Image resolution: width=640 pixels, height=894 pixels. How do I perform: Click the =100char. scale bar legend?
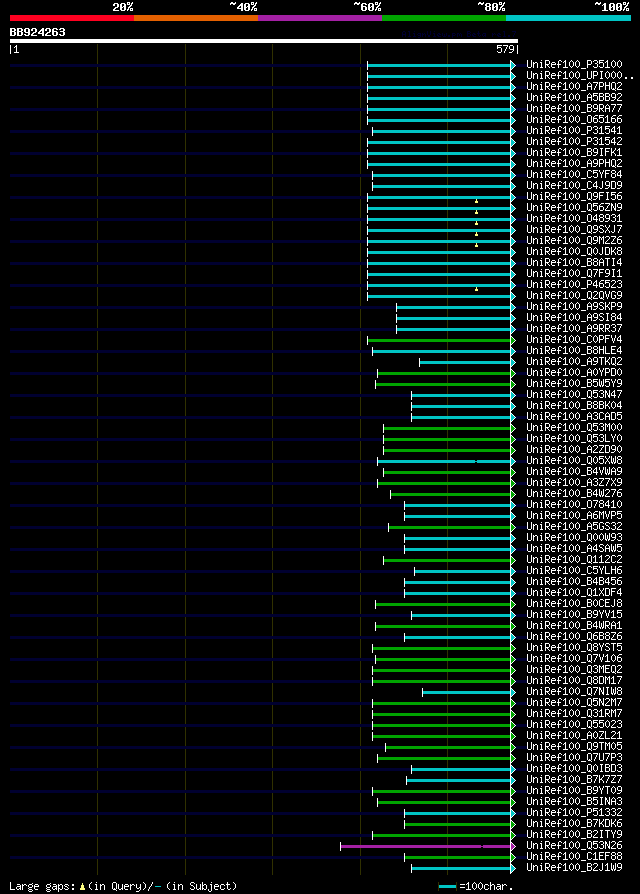coord(476,887)
